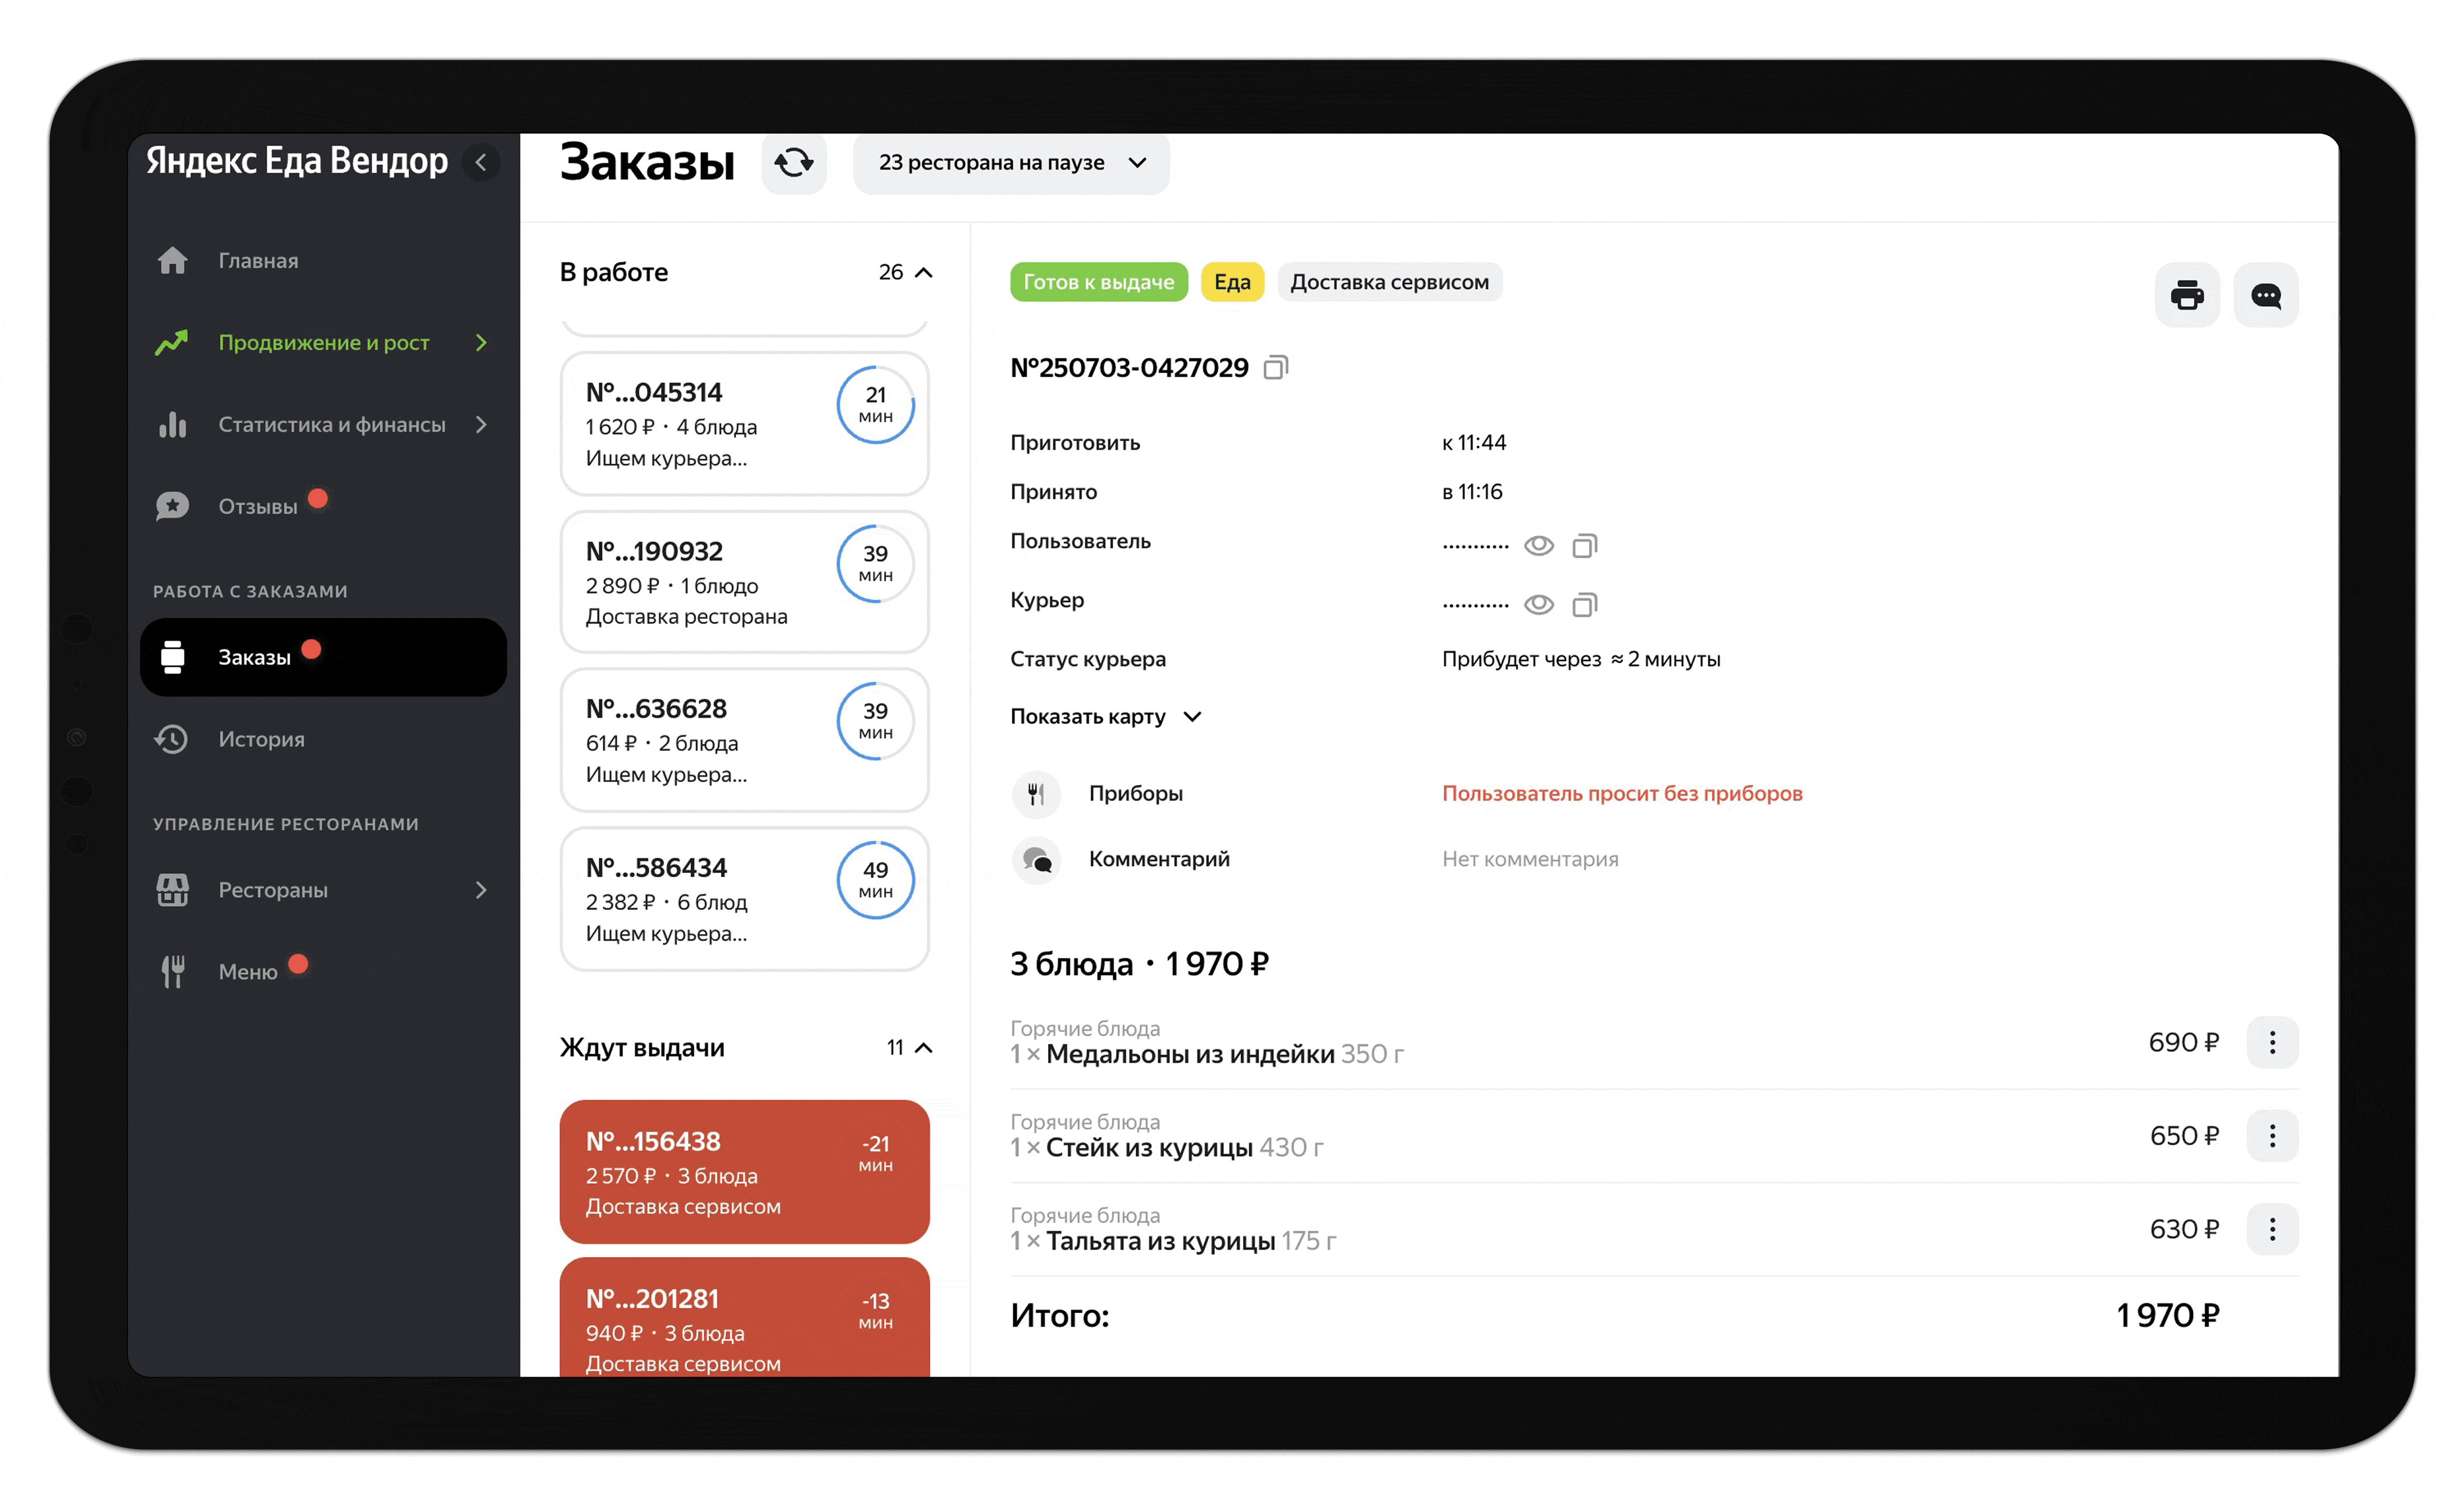Copy the Пользователь contact info
Screen dimensions: 2464x1508
pos(1584,546)
